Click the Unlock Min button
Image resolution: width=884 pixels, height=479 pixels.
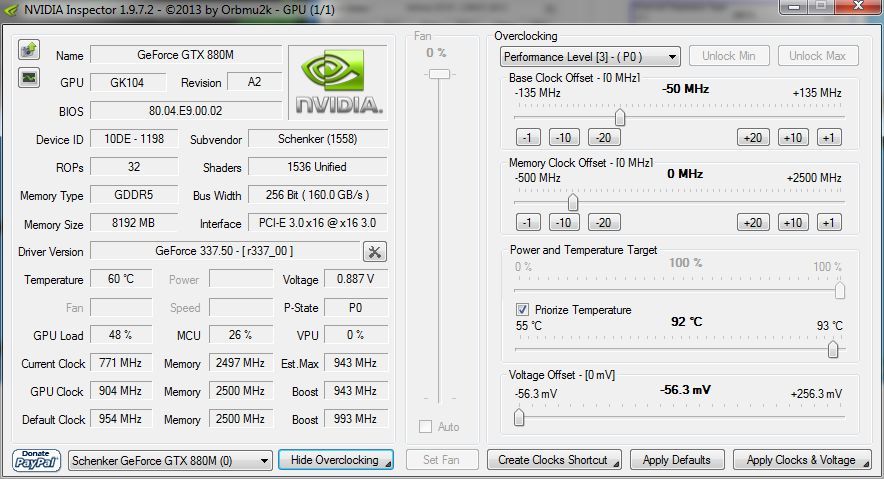point(728,56)
